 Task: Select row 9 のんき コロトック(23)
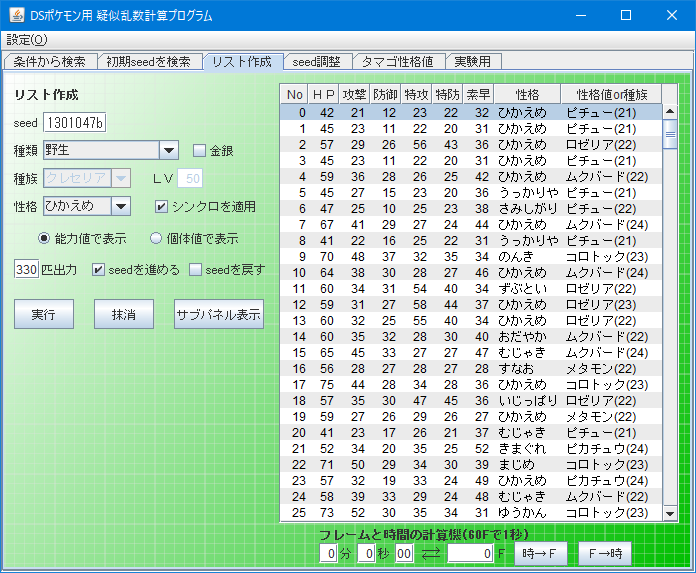coord(471,257)
